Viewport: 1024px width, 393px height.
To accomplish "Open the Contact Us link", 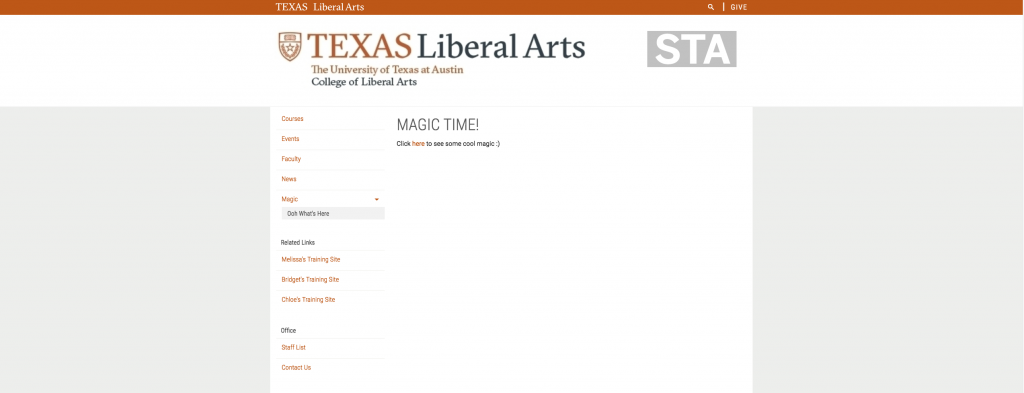I will (296, 368).
